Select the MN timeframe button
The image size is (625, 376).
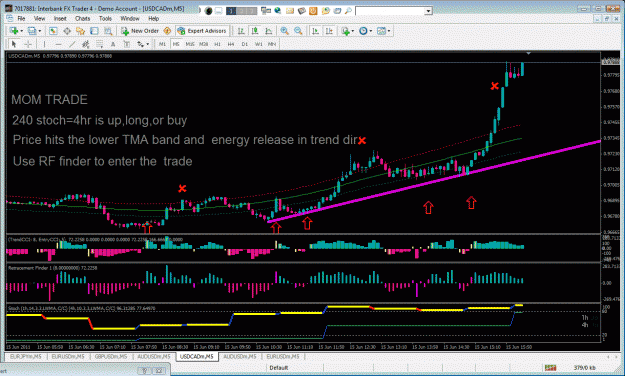(272, 44)
